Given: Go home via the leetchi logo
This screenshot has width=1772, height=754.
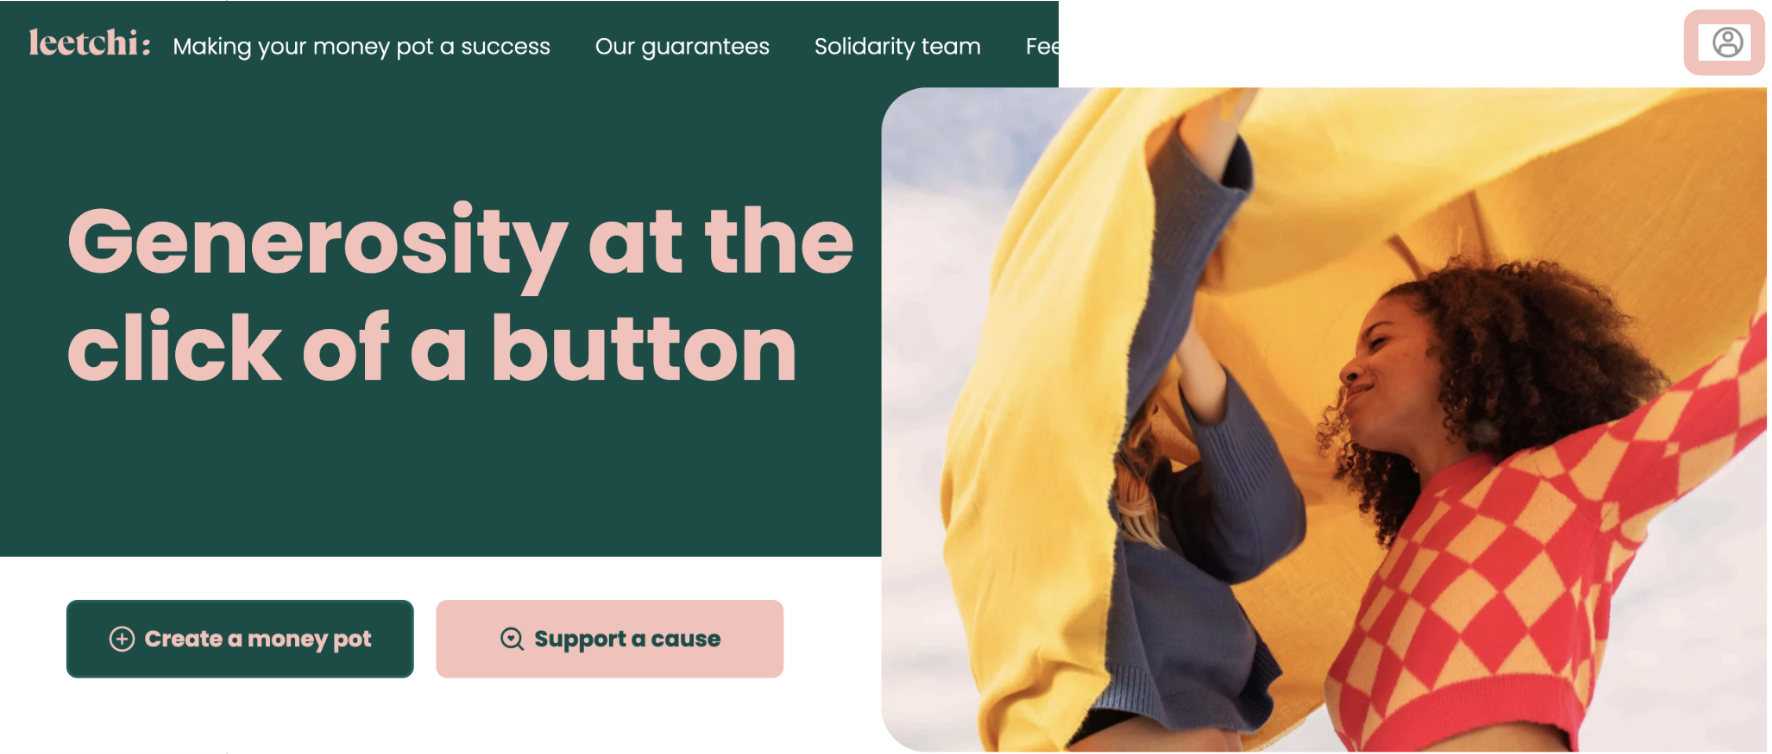Looking at the screenshot, I should click(x=90, y=43).
